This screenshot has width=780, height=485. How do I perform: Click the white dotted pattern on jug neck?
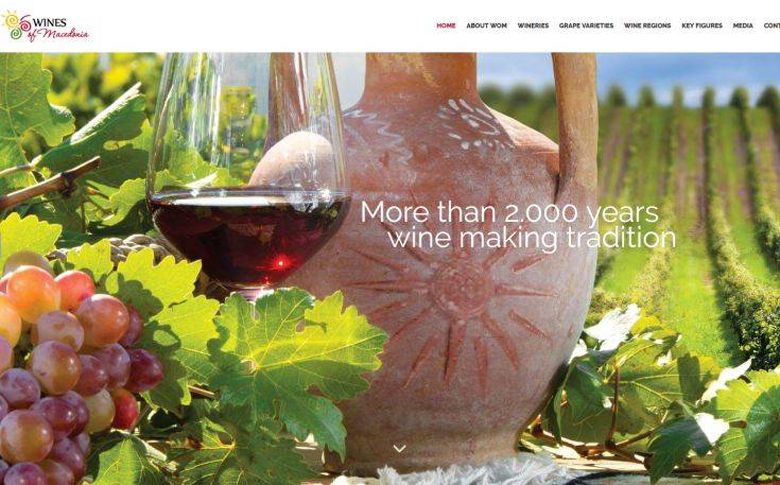(x=473, y=124)
